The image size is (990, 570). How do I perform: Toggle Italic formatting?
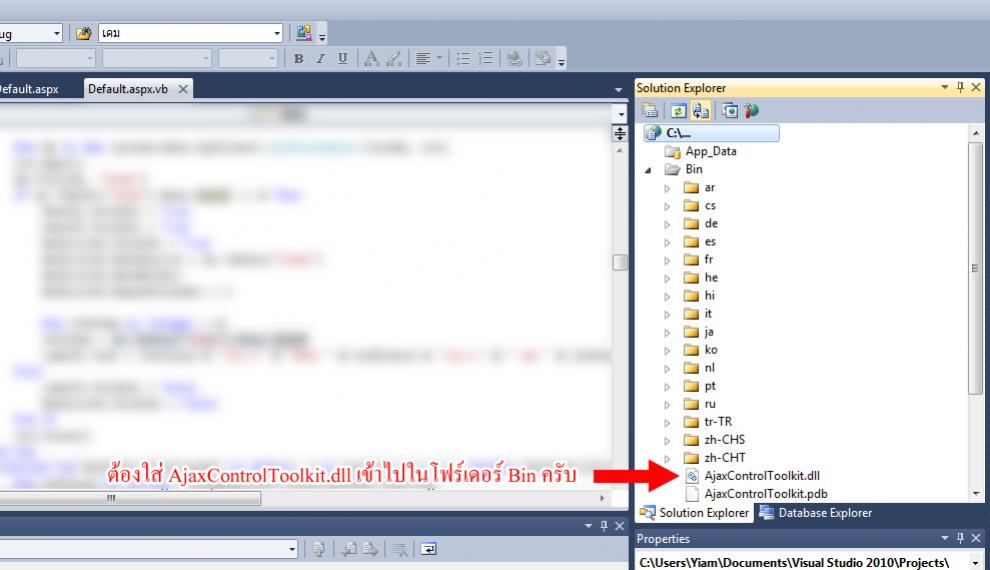[321, 59]
